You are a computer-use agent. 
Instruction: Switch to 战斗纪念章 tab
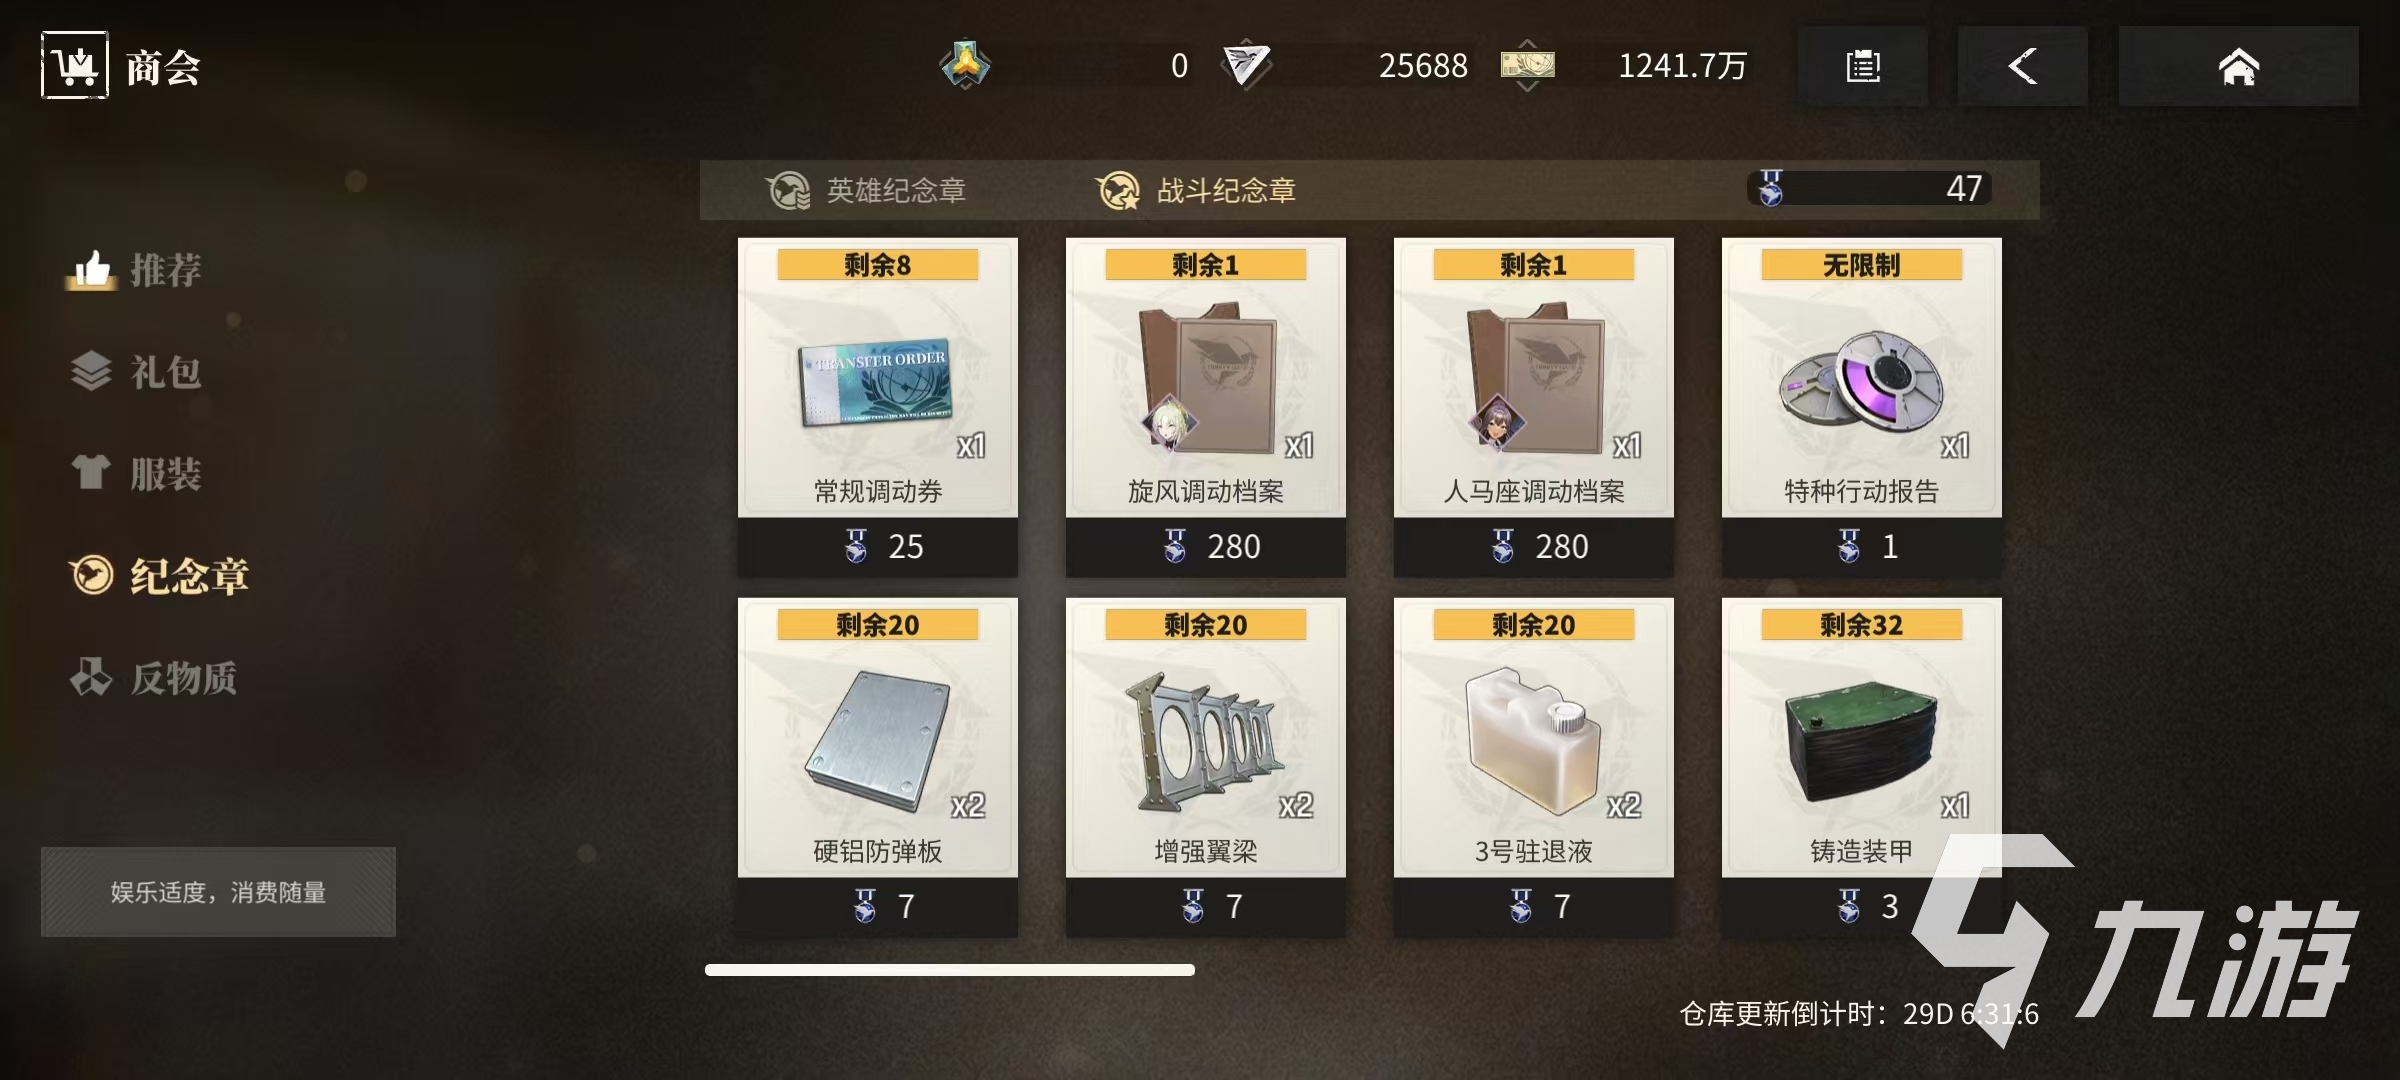point(1196,190)
